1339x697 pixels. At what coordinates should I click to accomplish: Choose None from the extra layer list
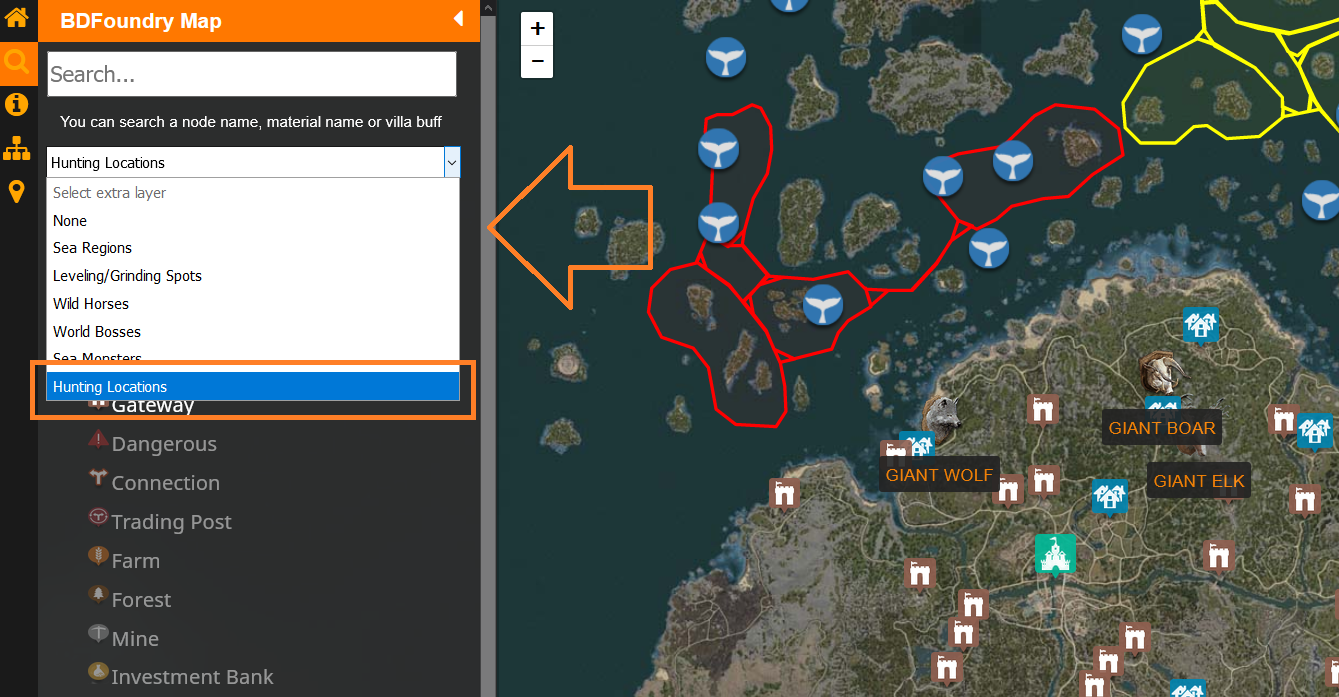(253, 220)
